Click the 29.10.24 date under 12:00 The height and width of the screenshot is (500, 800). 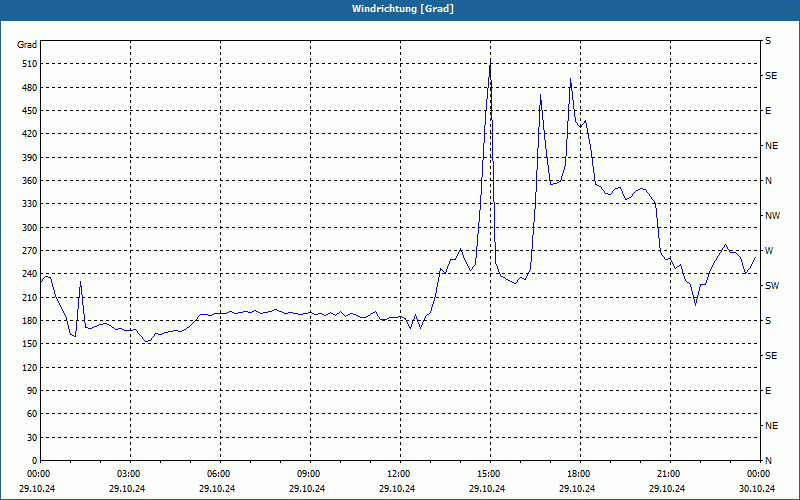click(397, 488)
